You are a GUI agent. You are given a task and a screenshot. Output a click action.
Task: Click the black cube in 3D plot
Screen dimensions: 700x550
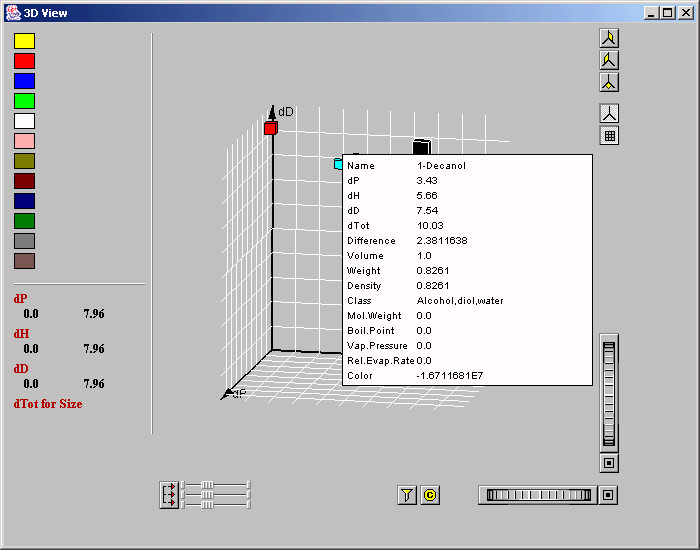[422, 147]
